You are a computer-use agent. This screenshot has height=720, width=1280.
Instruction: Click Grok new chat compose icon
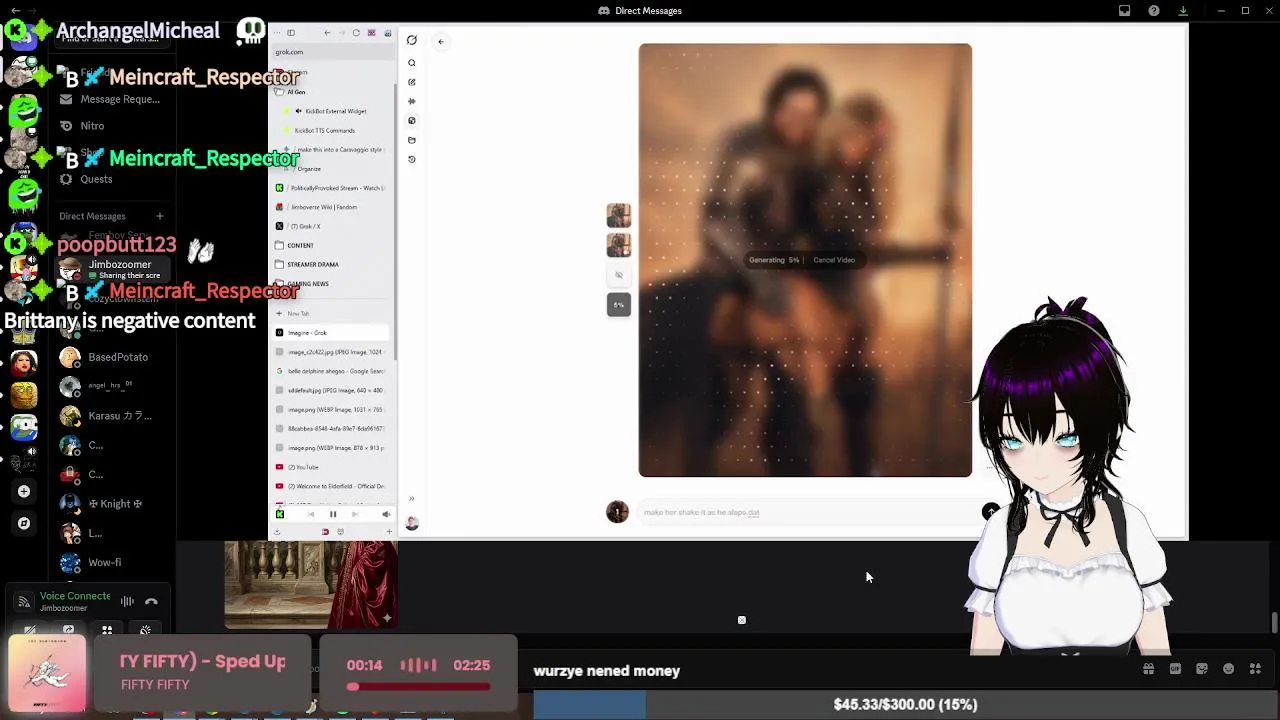(411, 82)
